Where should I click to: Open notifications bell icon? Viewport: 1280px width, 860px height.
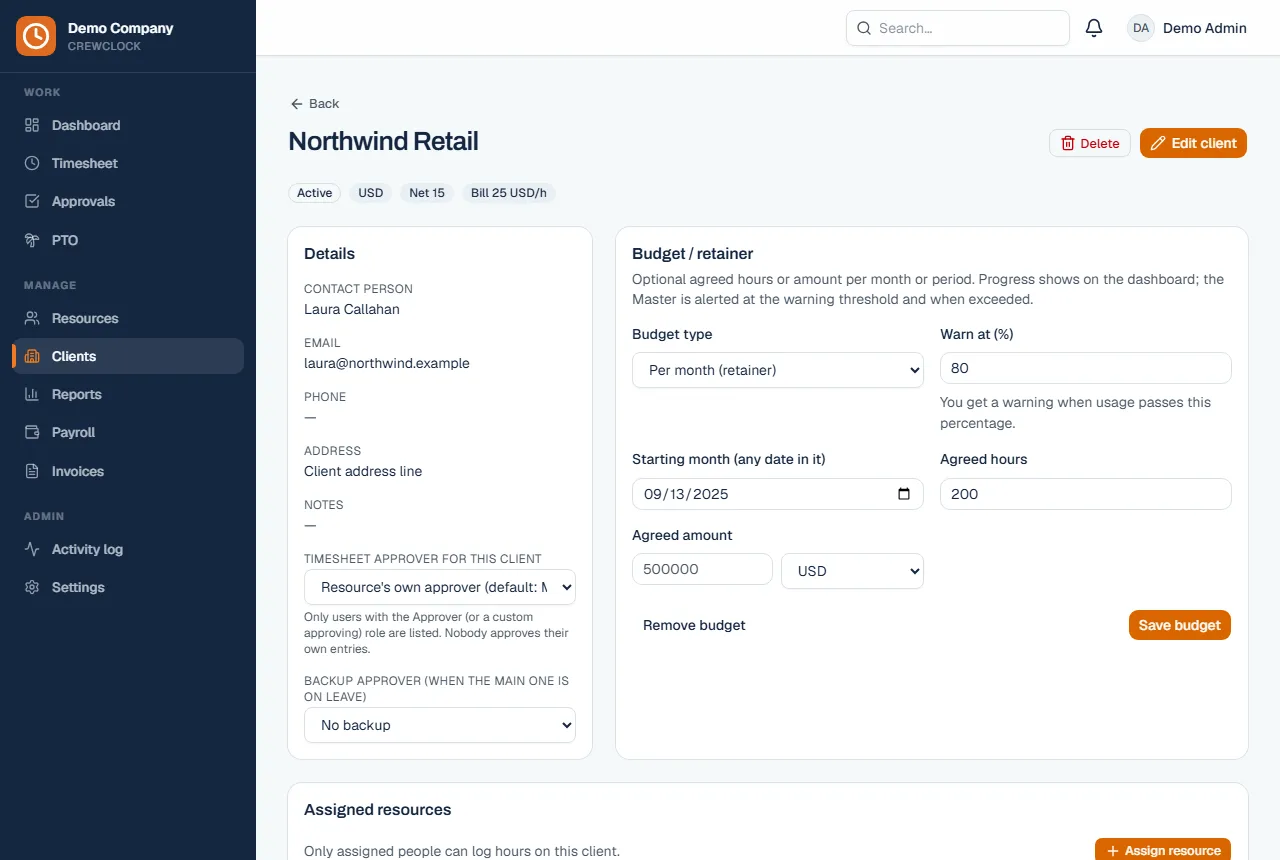[1094, 28]
